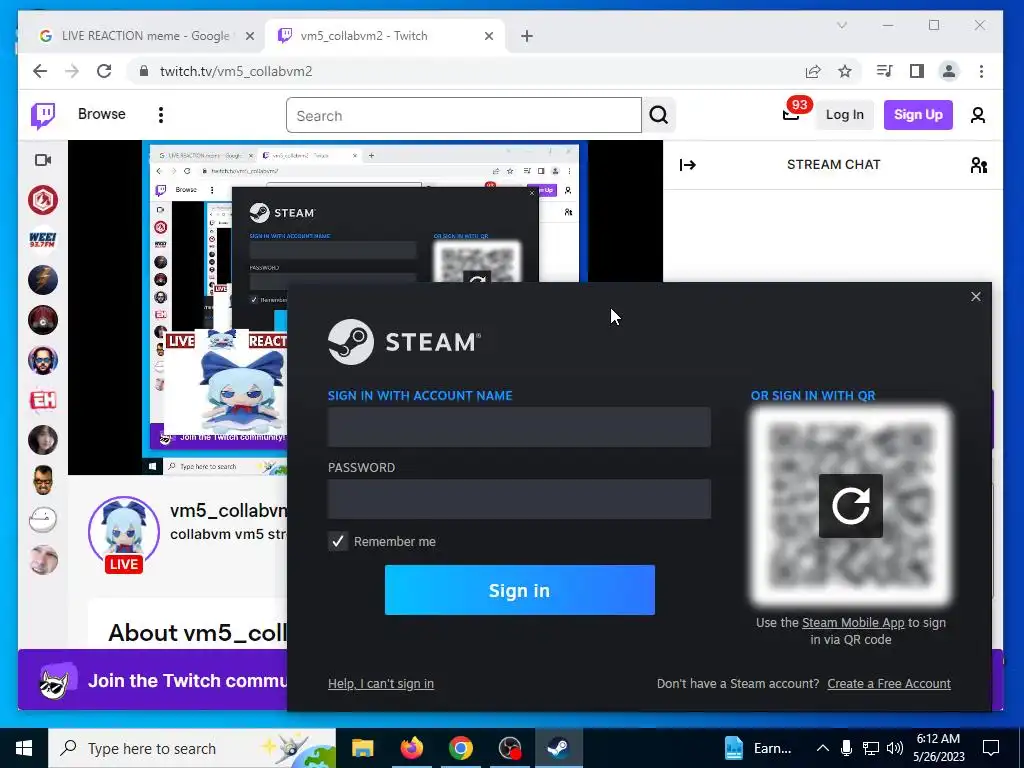
Task: Click the Twitch Log In button
Action: point(844,115)
